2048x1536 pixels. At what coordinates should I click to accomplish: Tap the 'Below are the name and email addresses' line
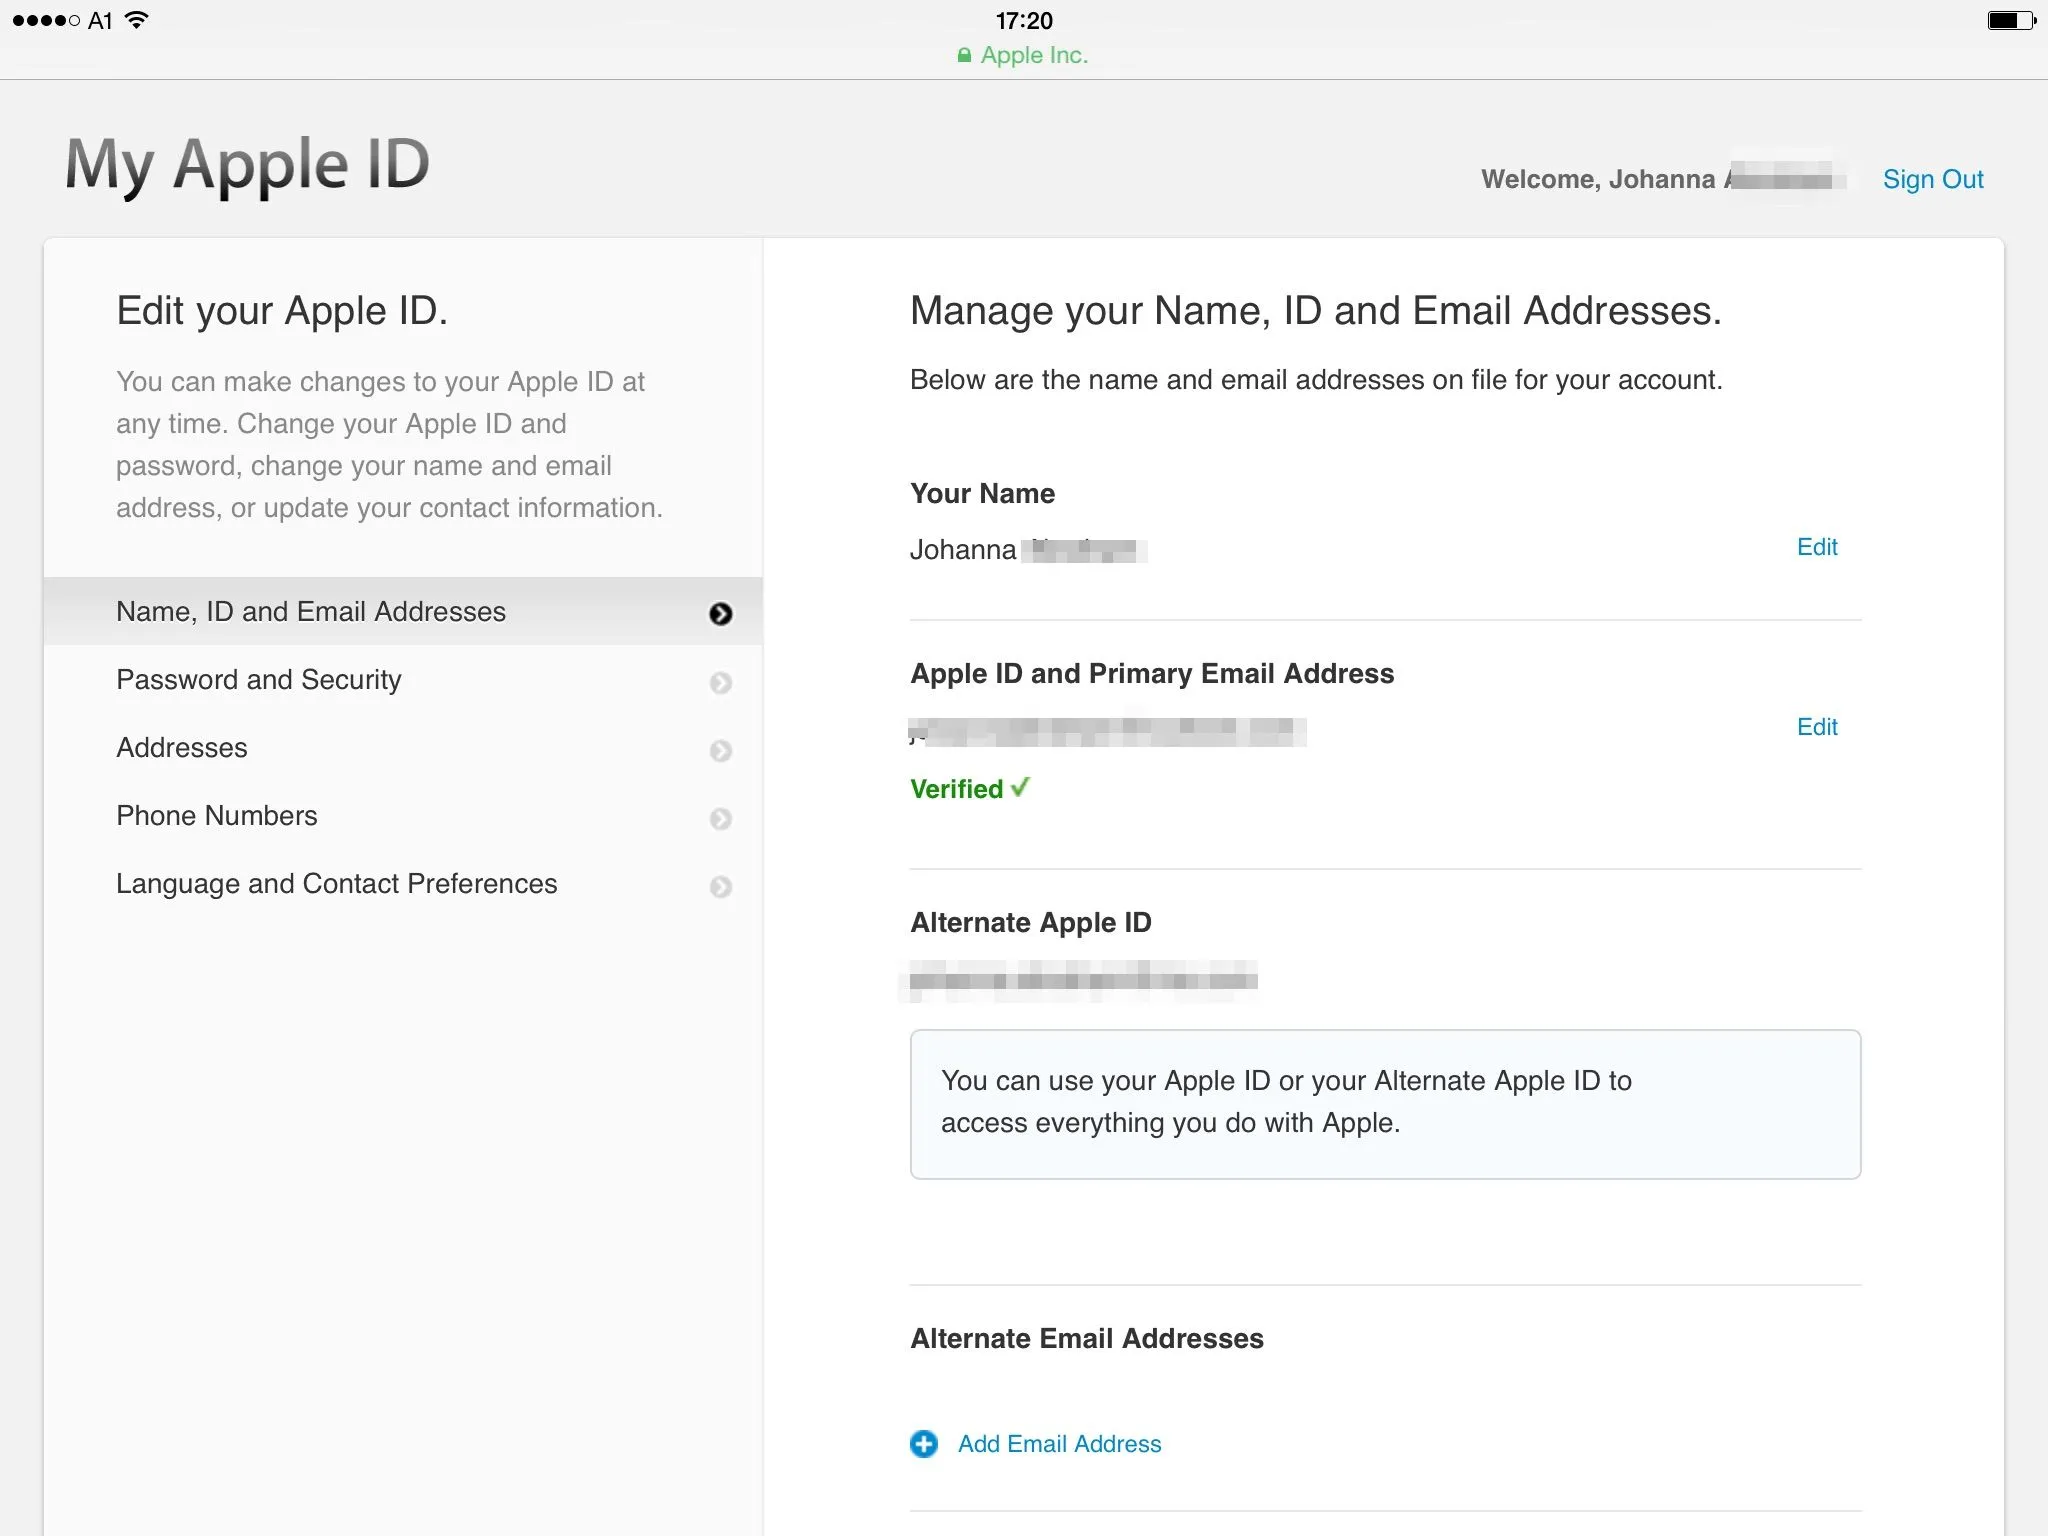[1316, 380]
